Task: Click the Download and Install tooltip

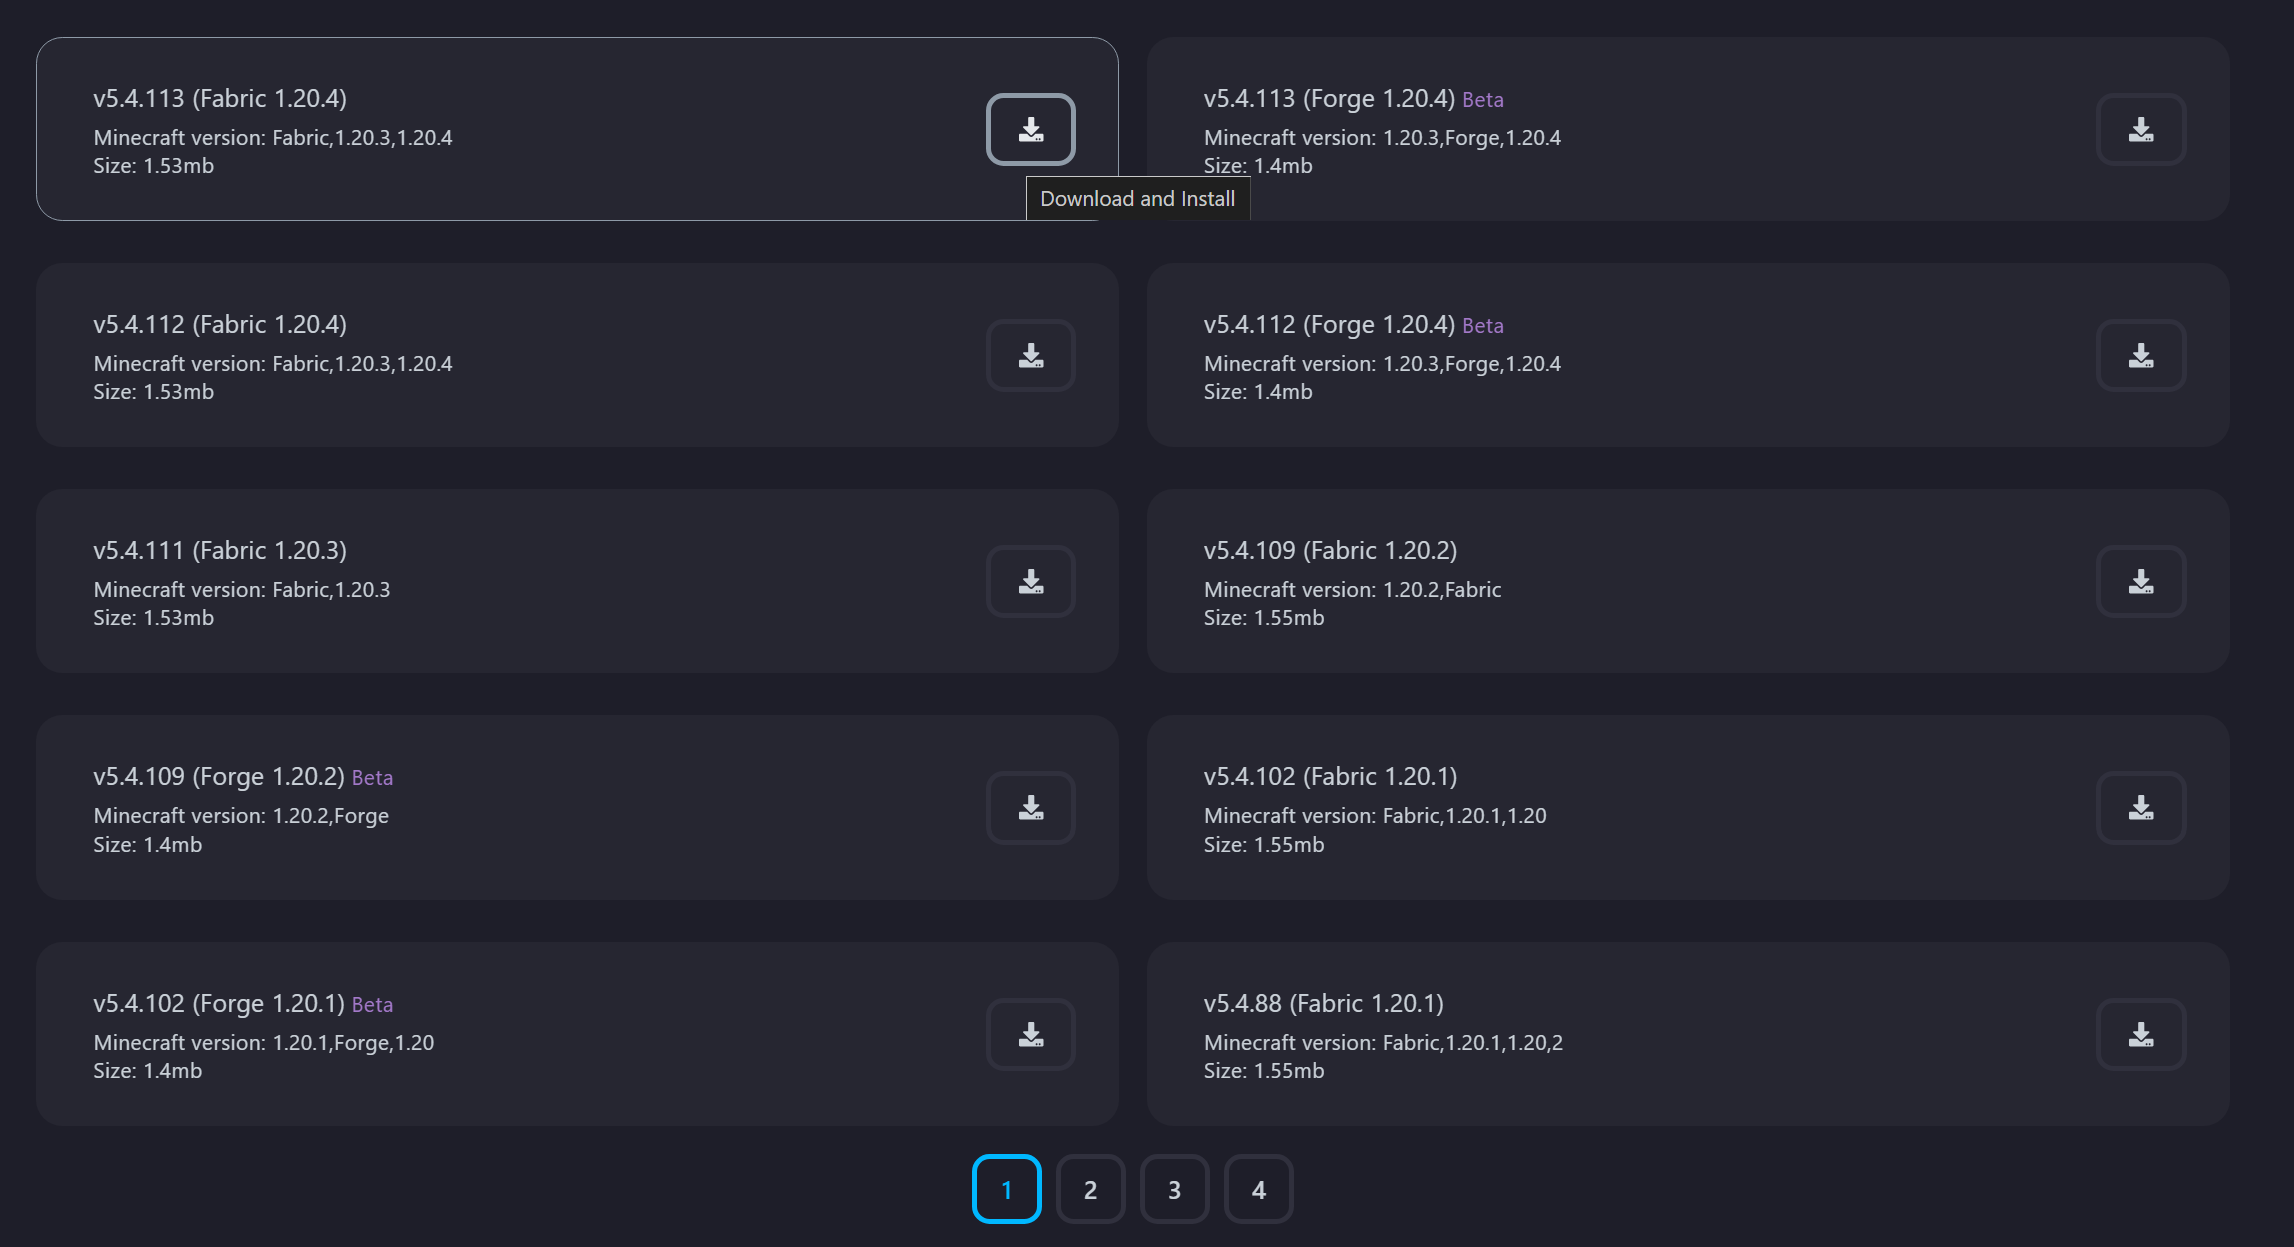Action: (1137, 199)
